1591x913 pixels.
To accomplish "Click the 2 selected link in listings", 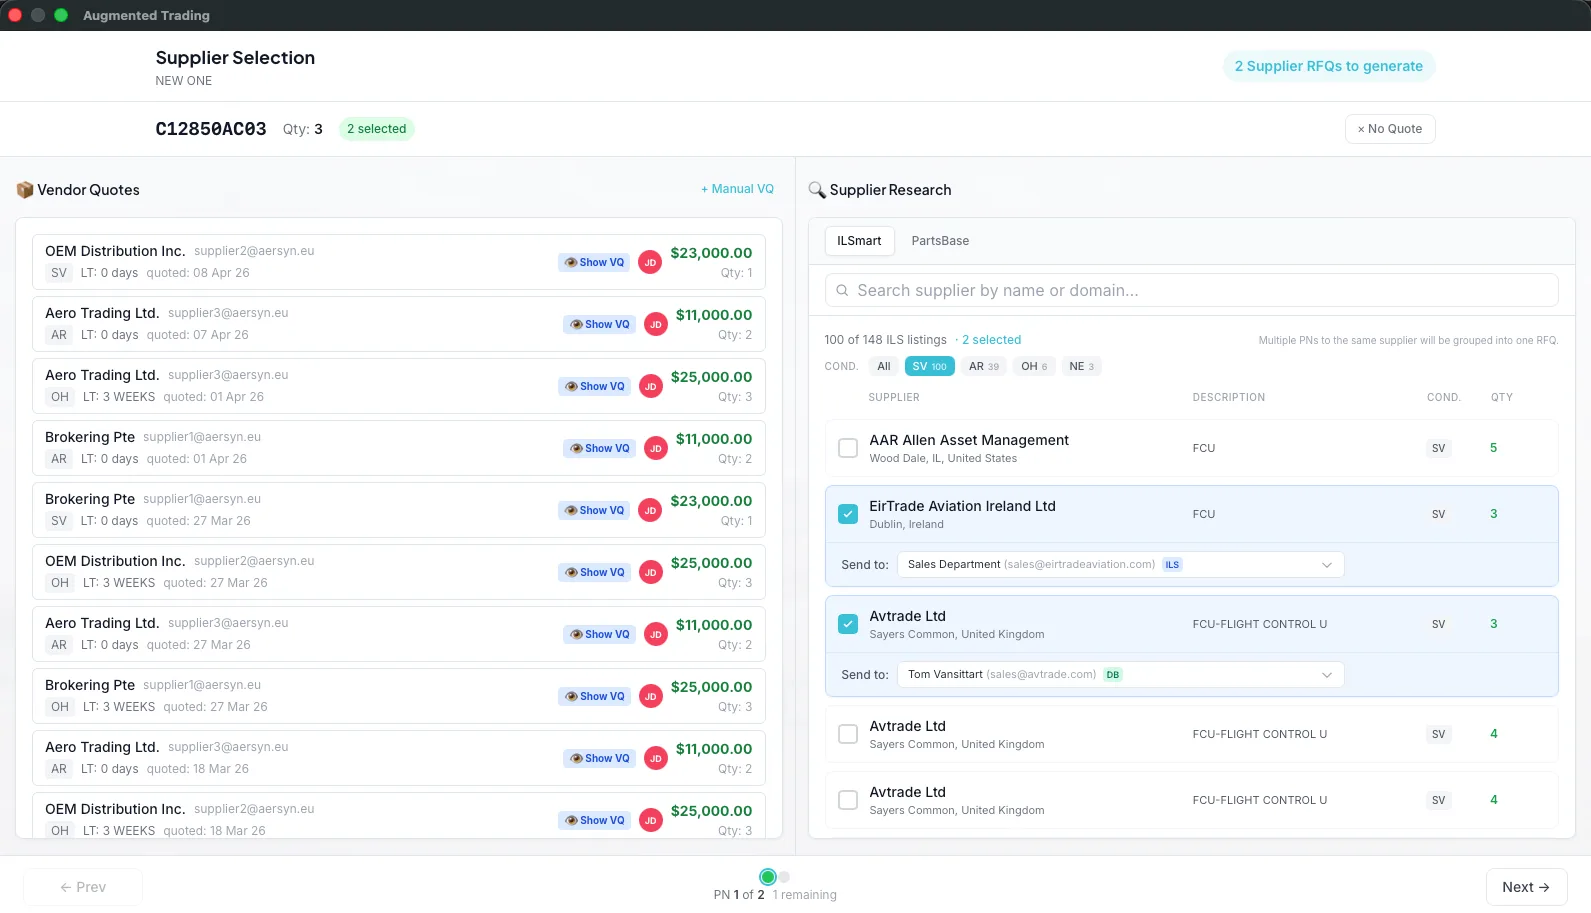I will 992,340.
